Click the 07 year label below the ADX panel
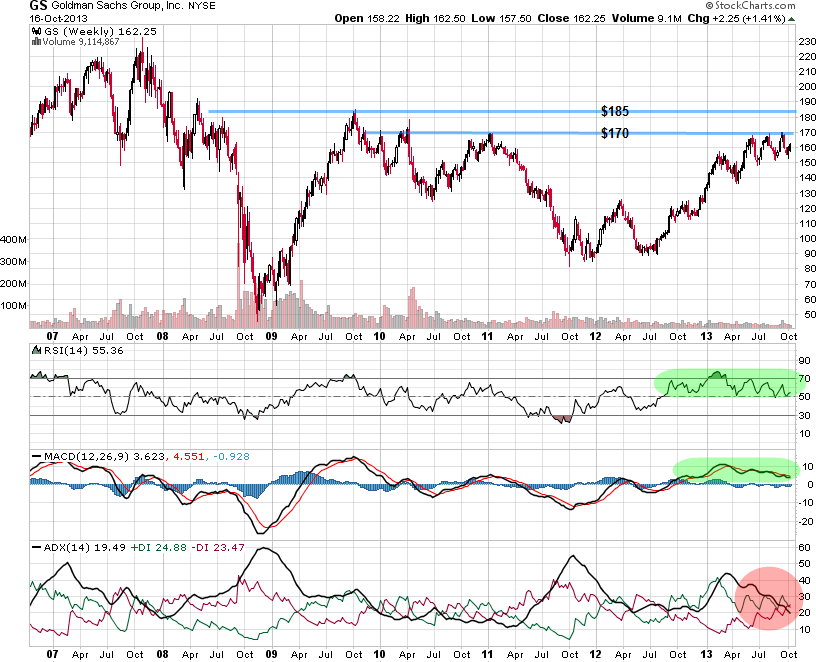Image resolution: width=816 pixels, height=662 pixels. [53, 654]
